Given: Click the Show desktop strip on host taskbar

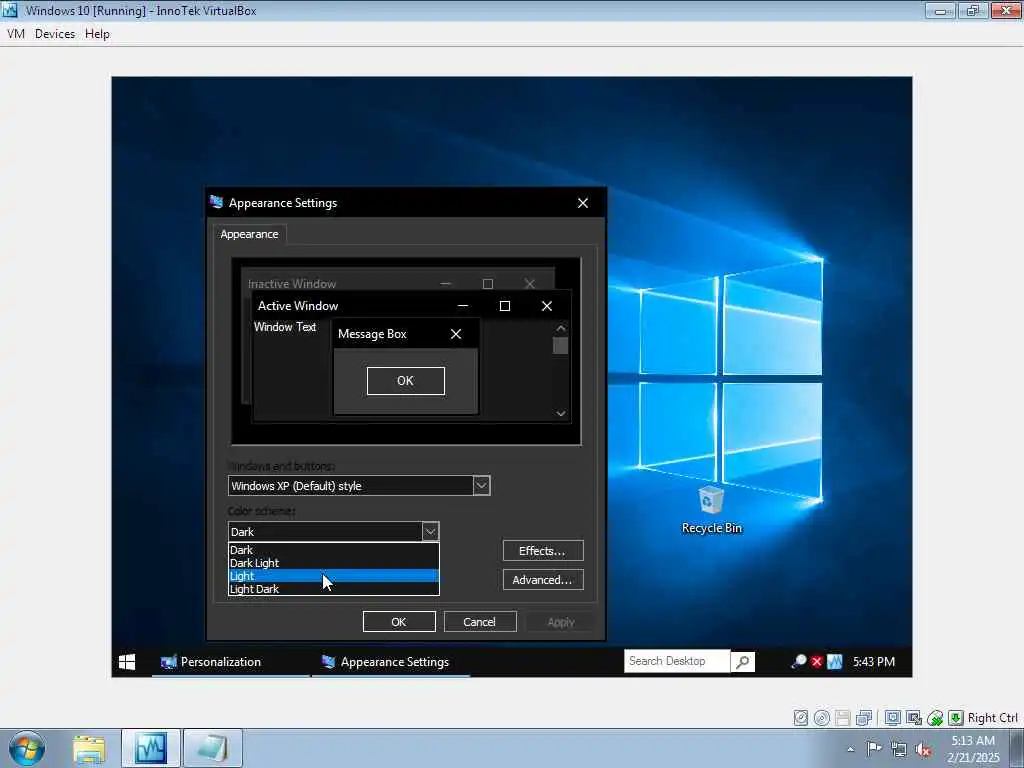Looking at the screenshot, I should (x=1017, y=748).
